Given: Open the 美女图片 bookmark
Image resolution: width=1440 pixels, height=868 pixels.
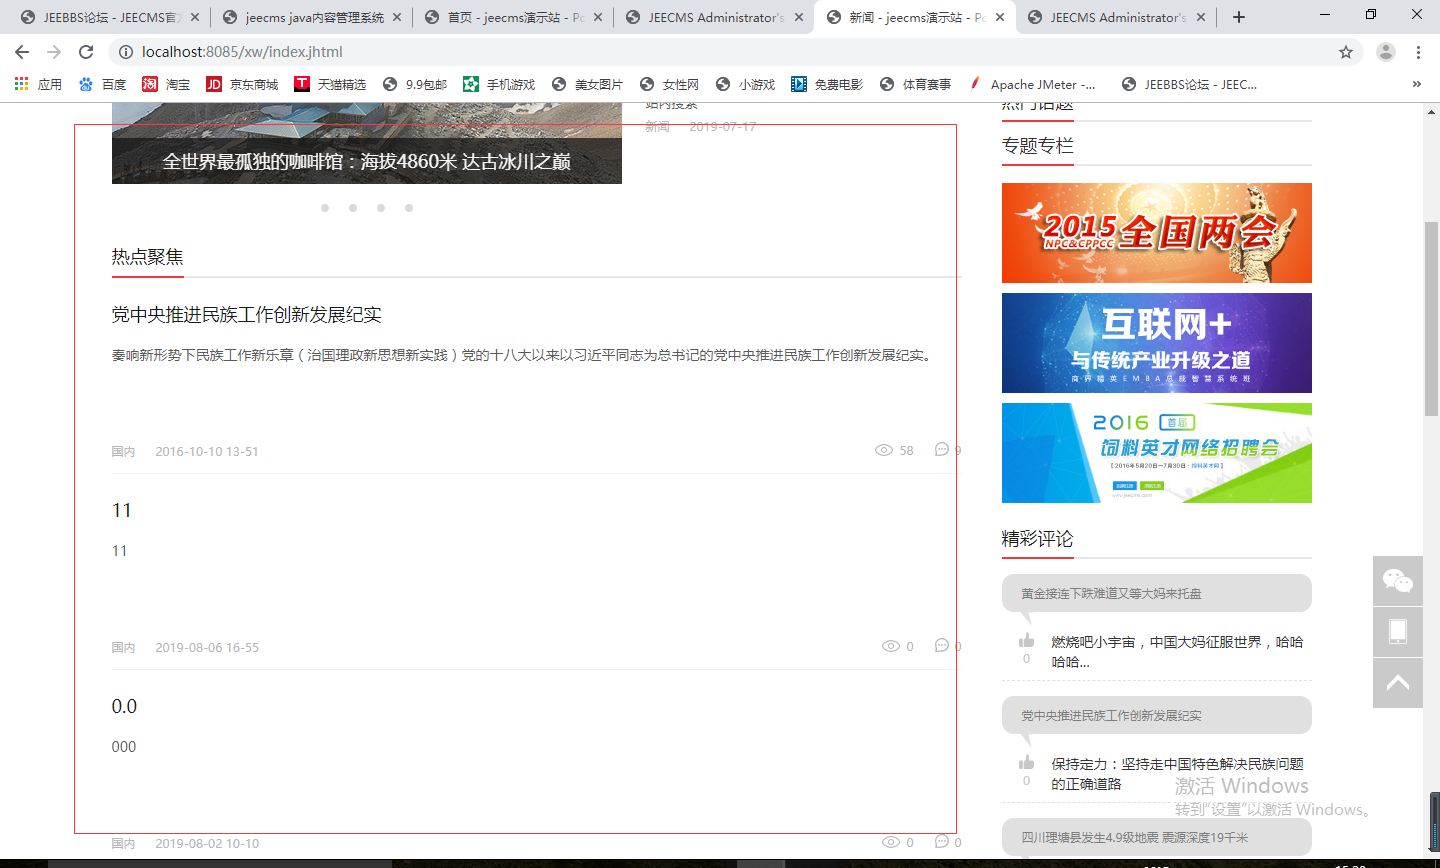Looking at the screenshot, I should click(587, 84).
